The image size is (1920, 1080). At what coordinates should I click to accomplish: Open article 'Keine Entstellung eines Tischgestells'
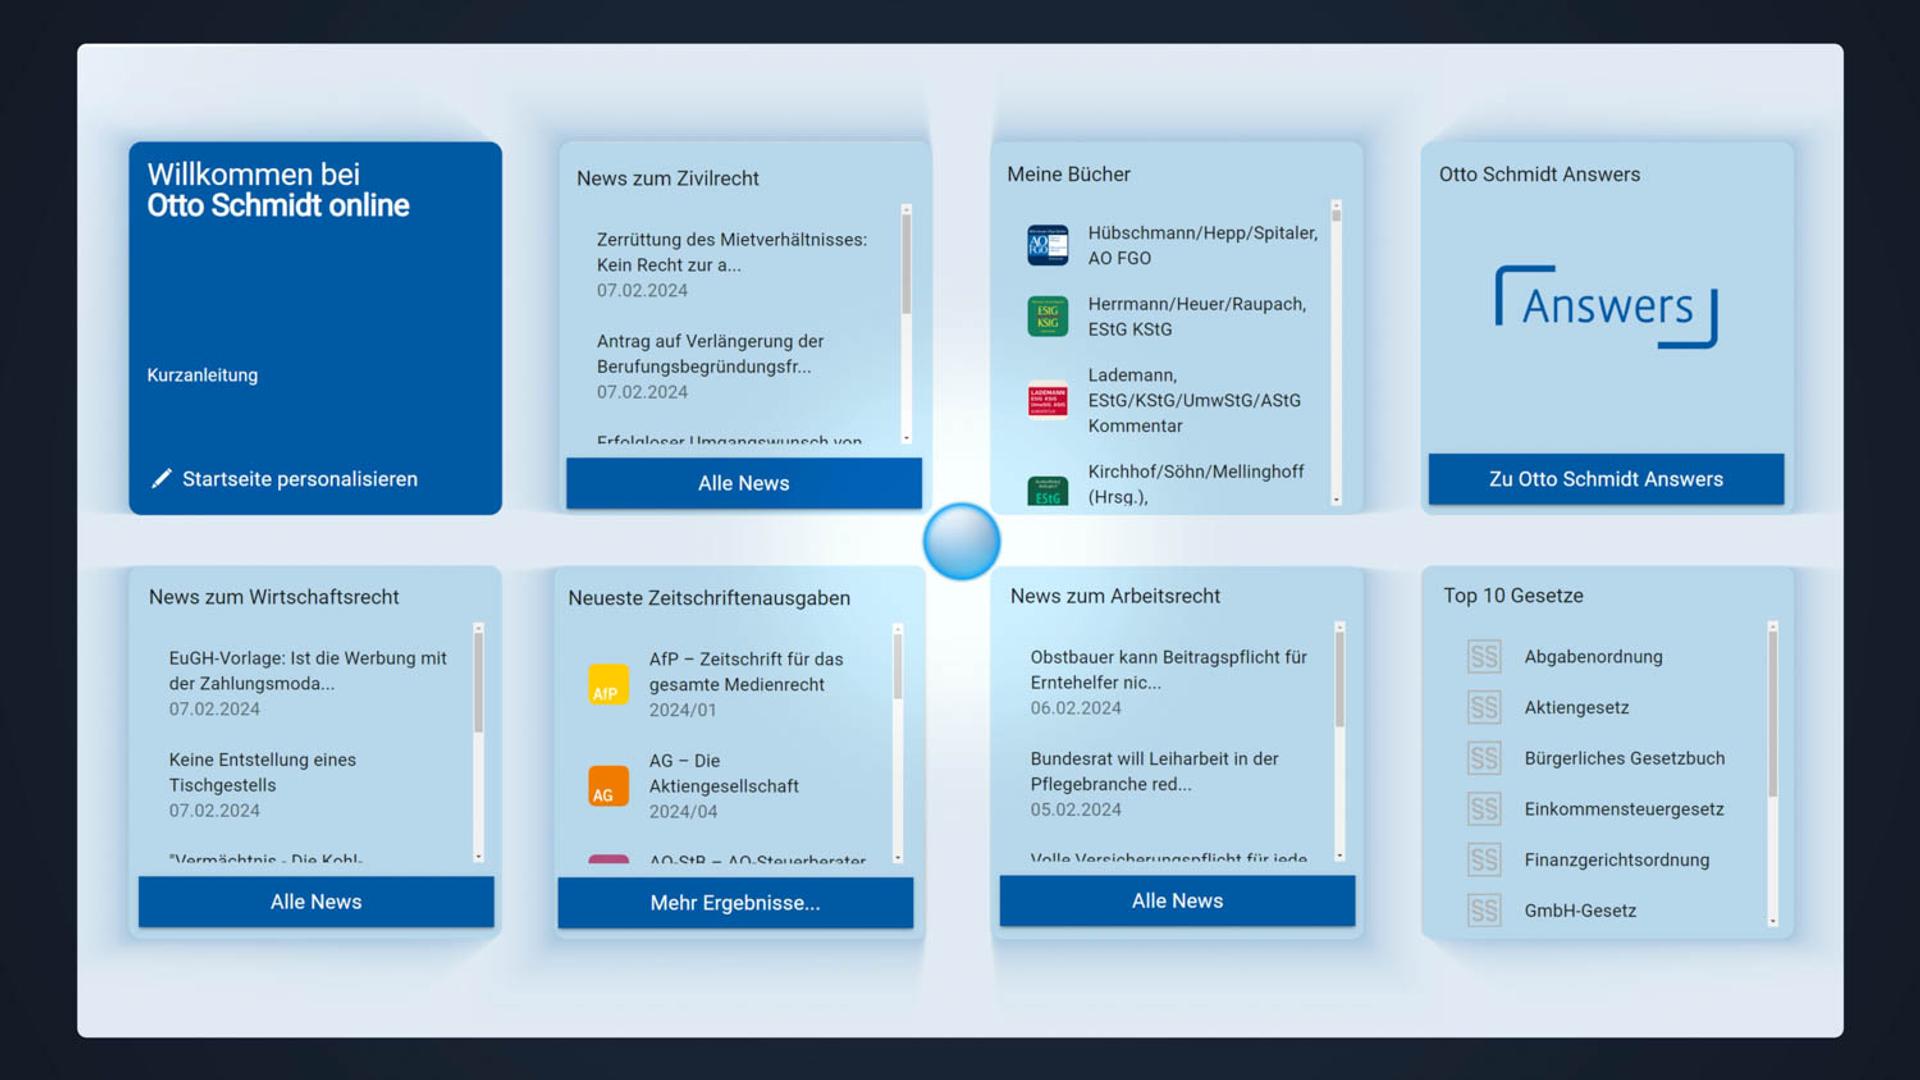pos(262,772)
